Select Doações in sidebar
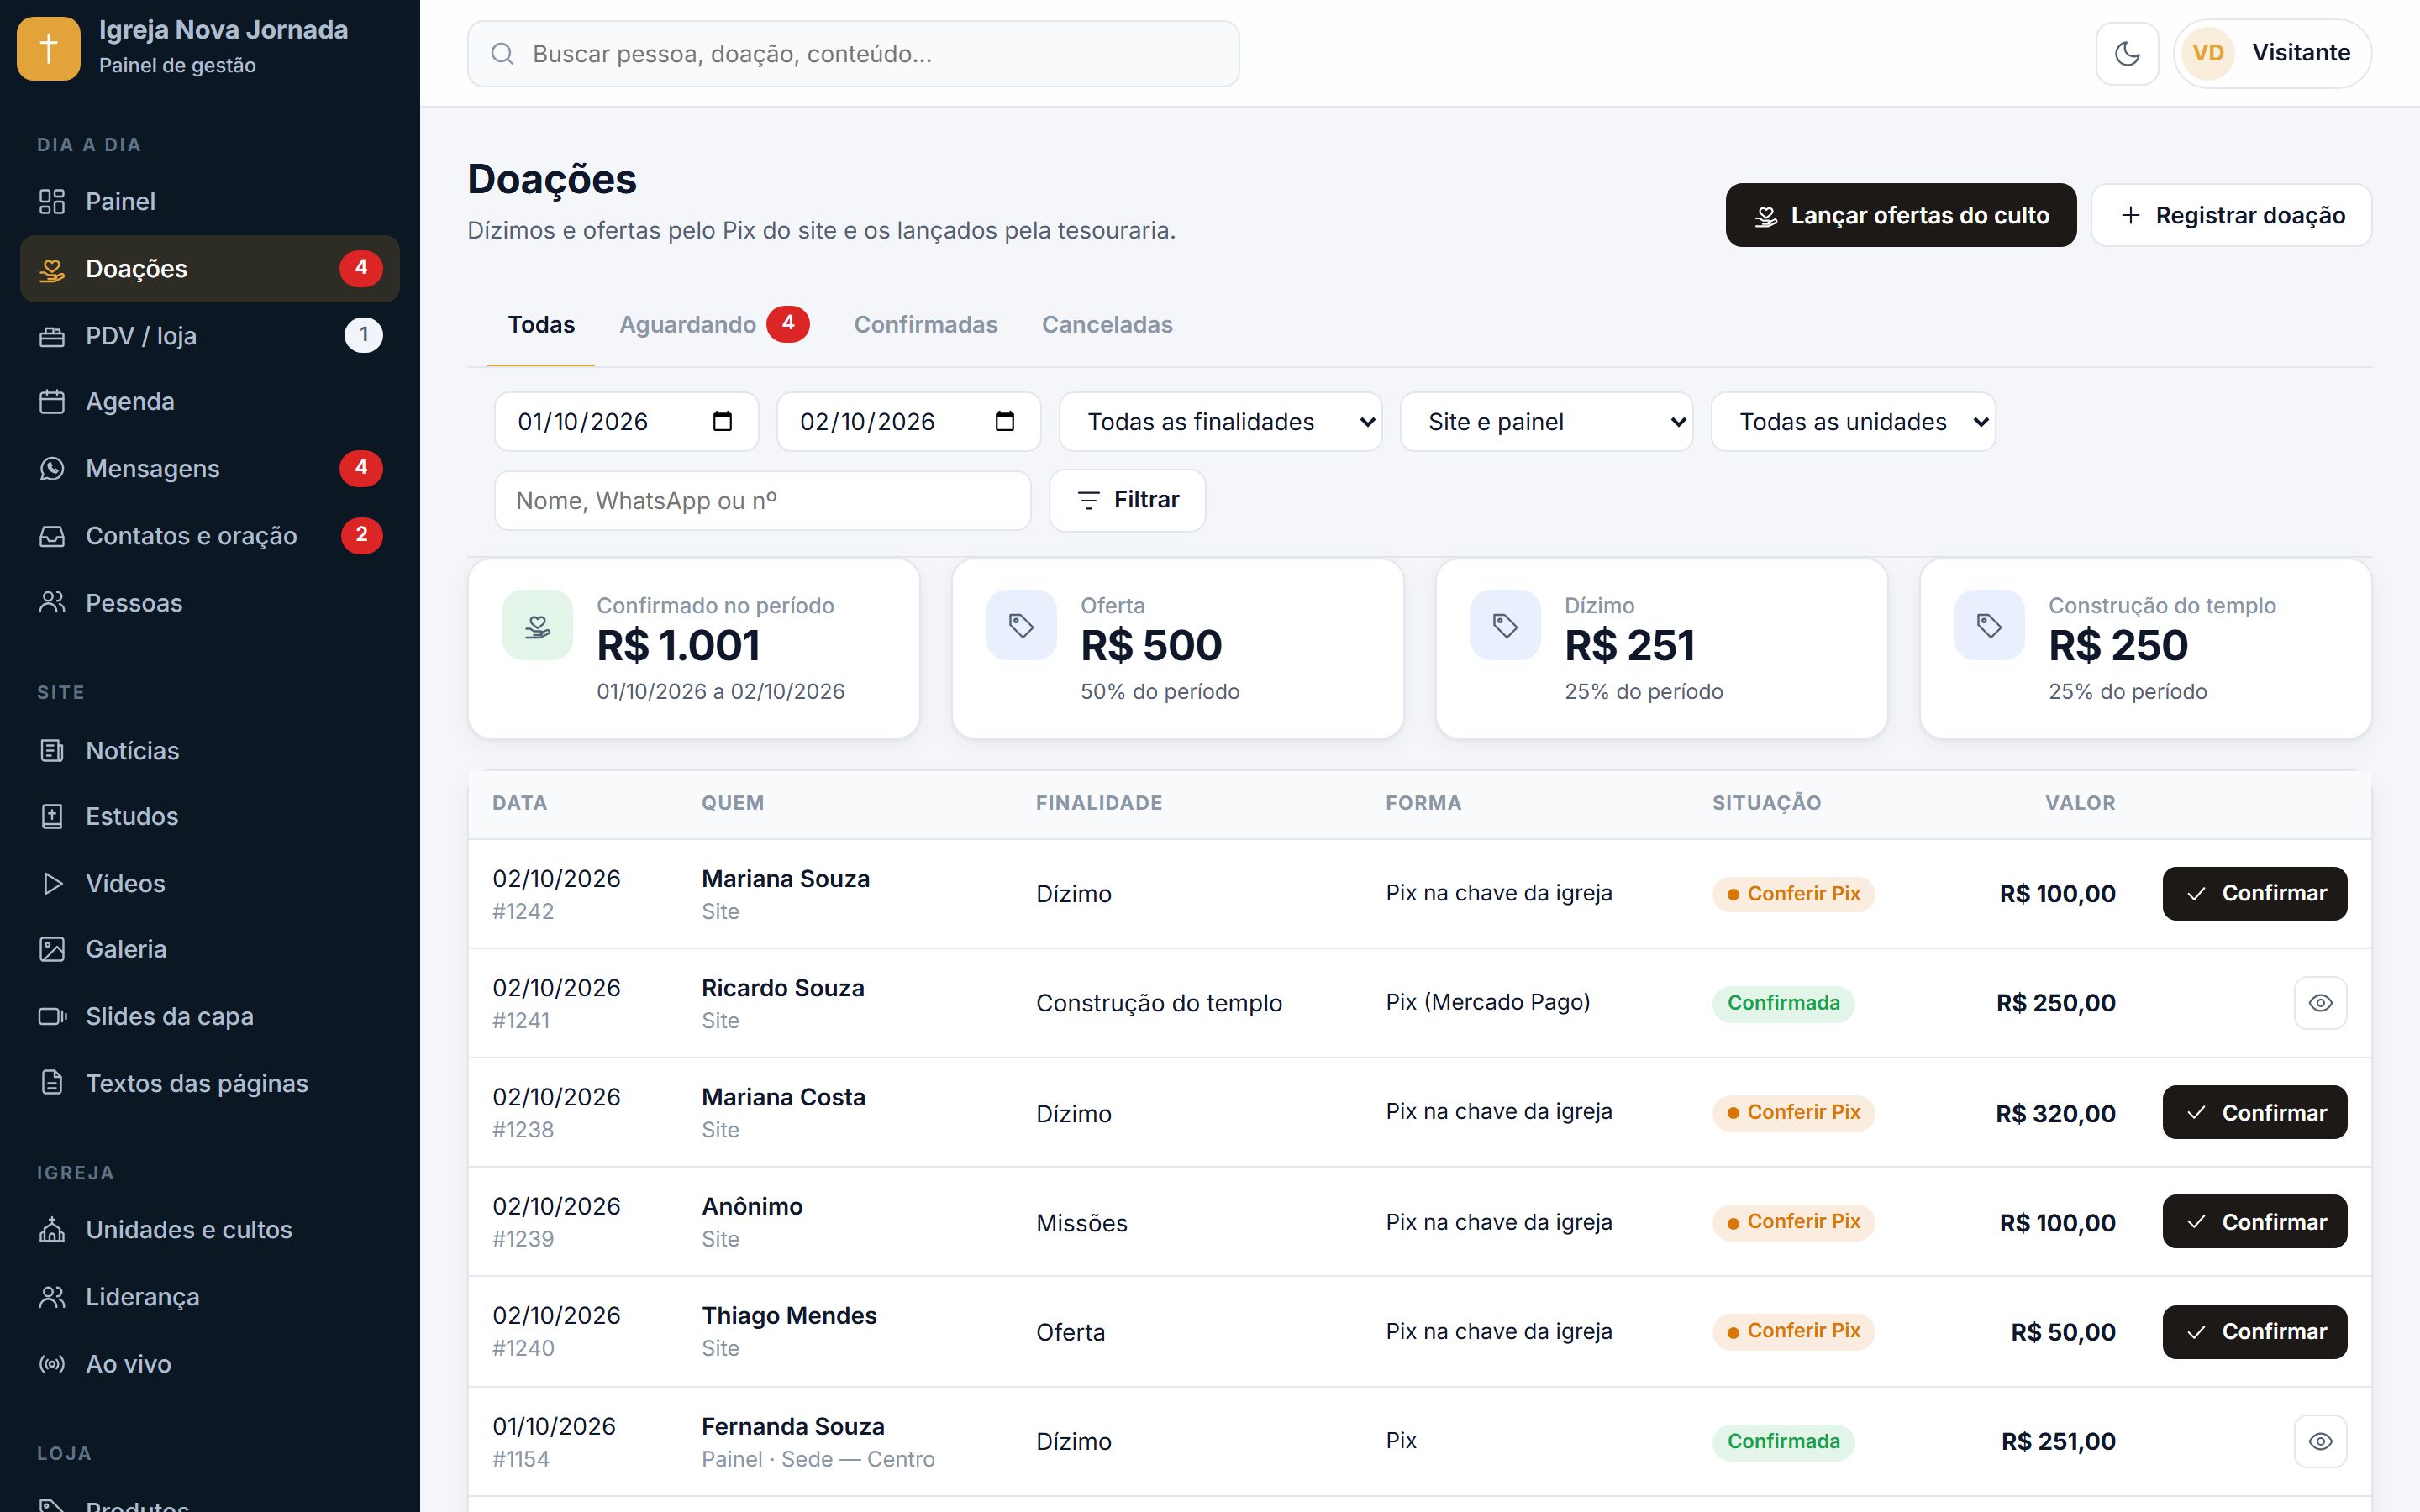Viewport: 2420px width, 1512px height. tap(210, 268)
